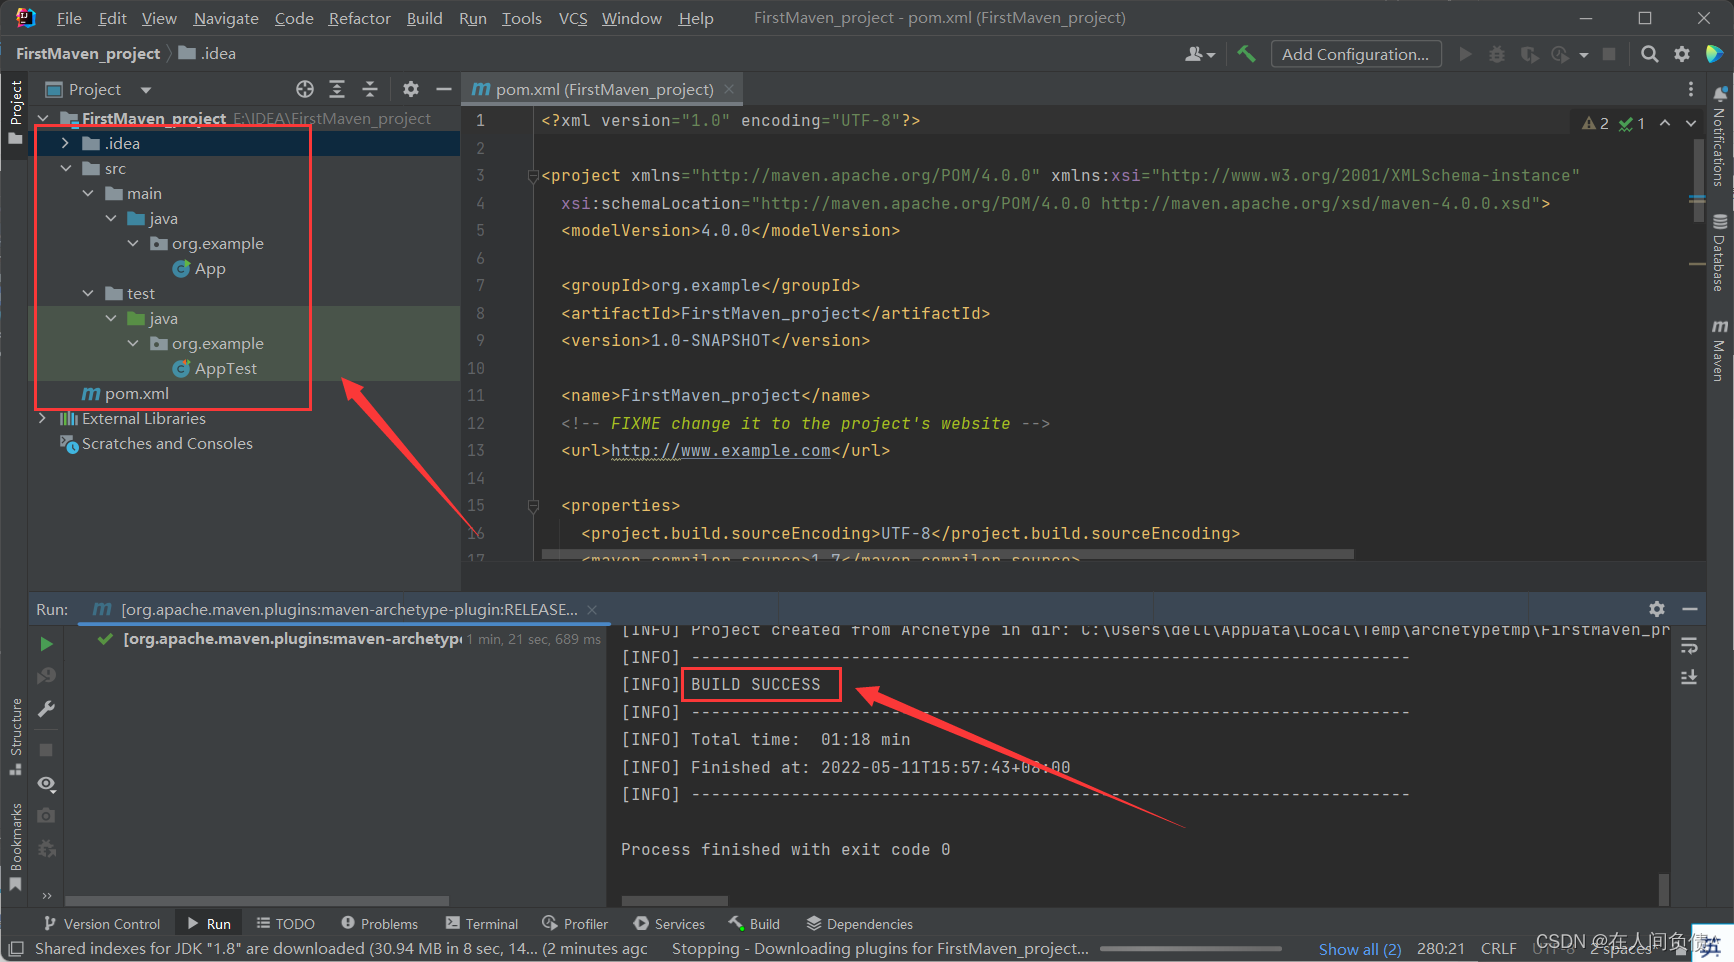Open the Bookmarks side tool window
This screenshot has width=1734, height=962.
16,847
